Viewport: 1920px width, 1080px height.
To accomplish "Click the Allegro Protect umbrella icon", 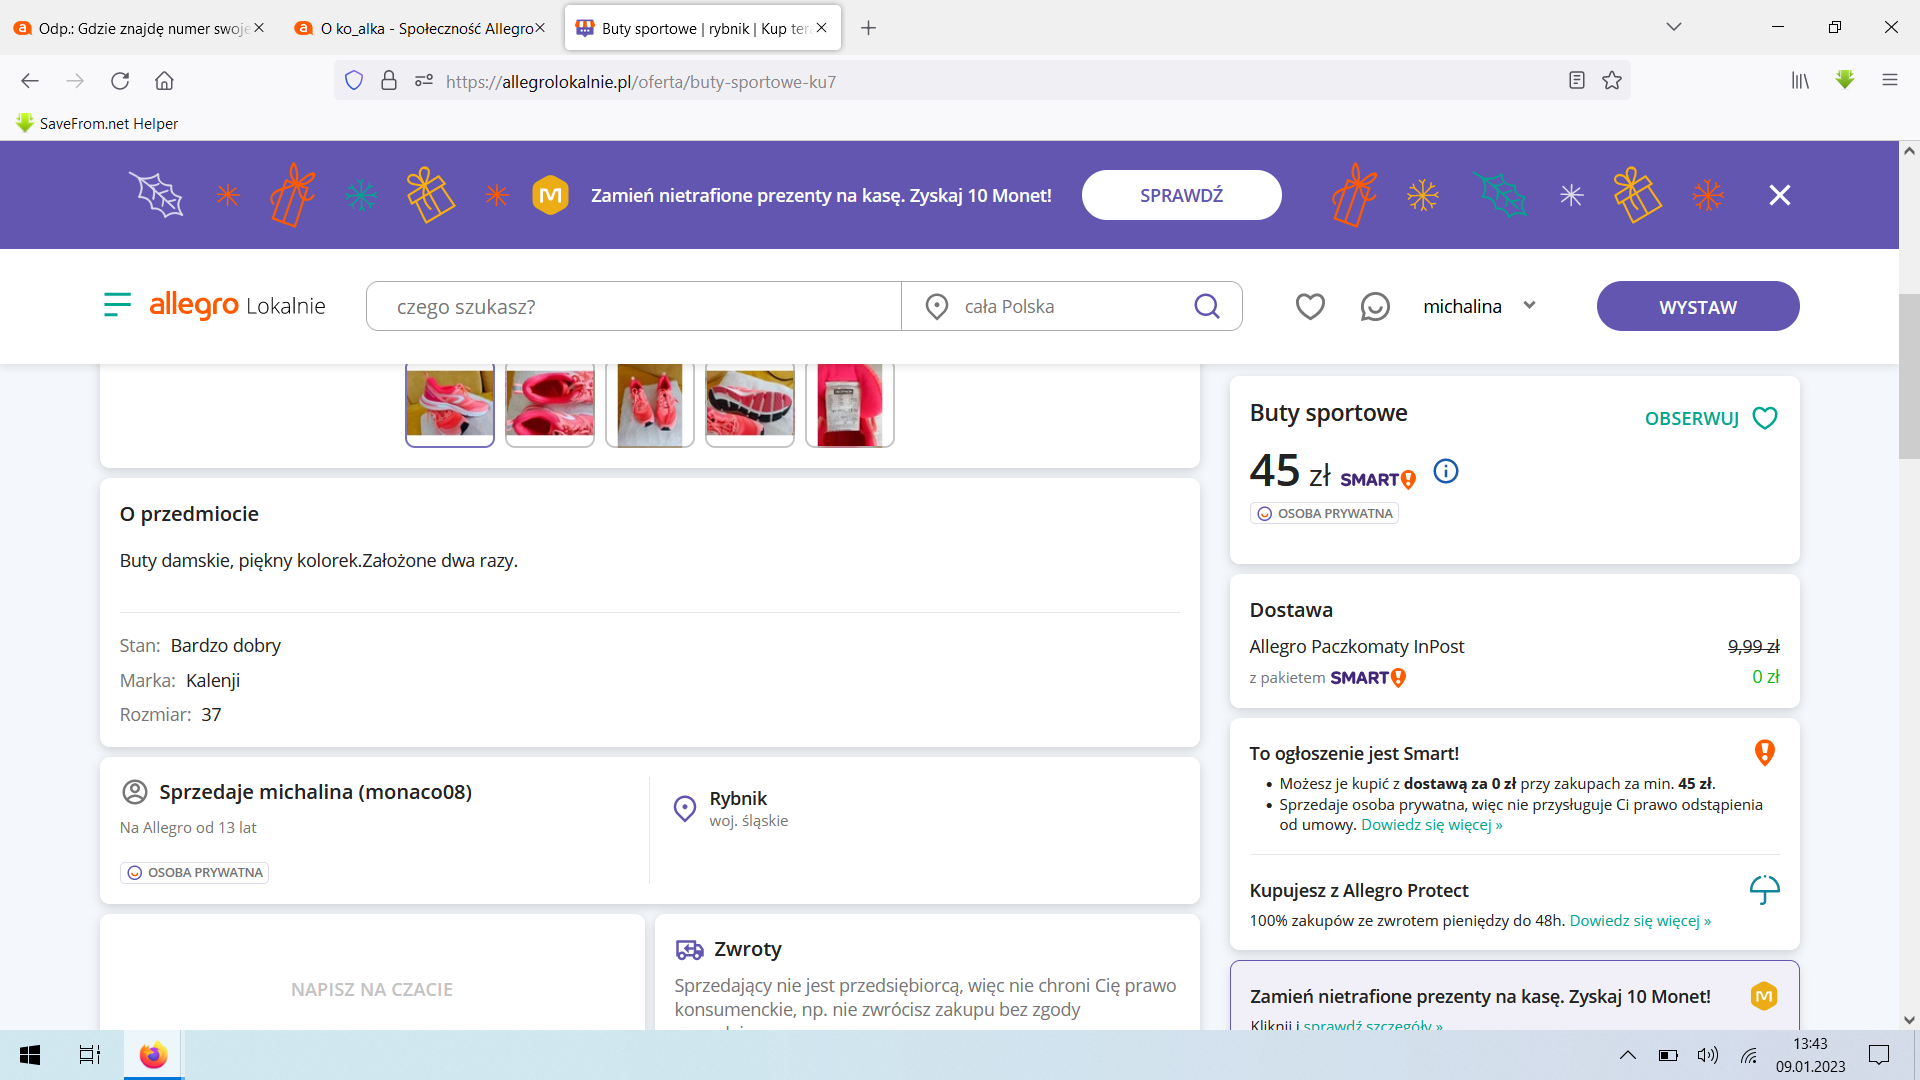I will [x=1765, y=889].
